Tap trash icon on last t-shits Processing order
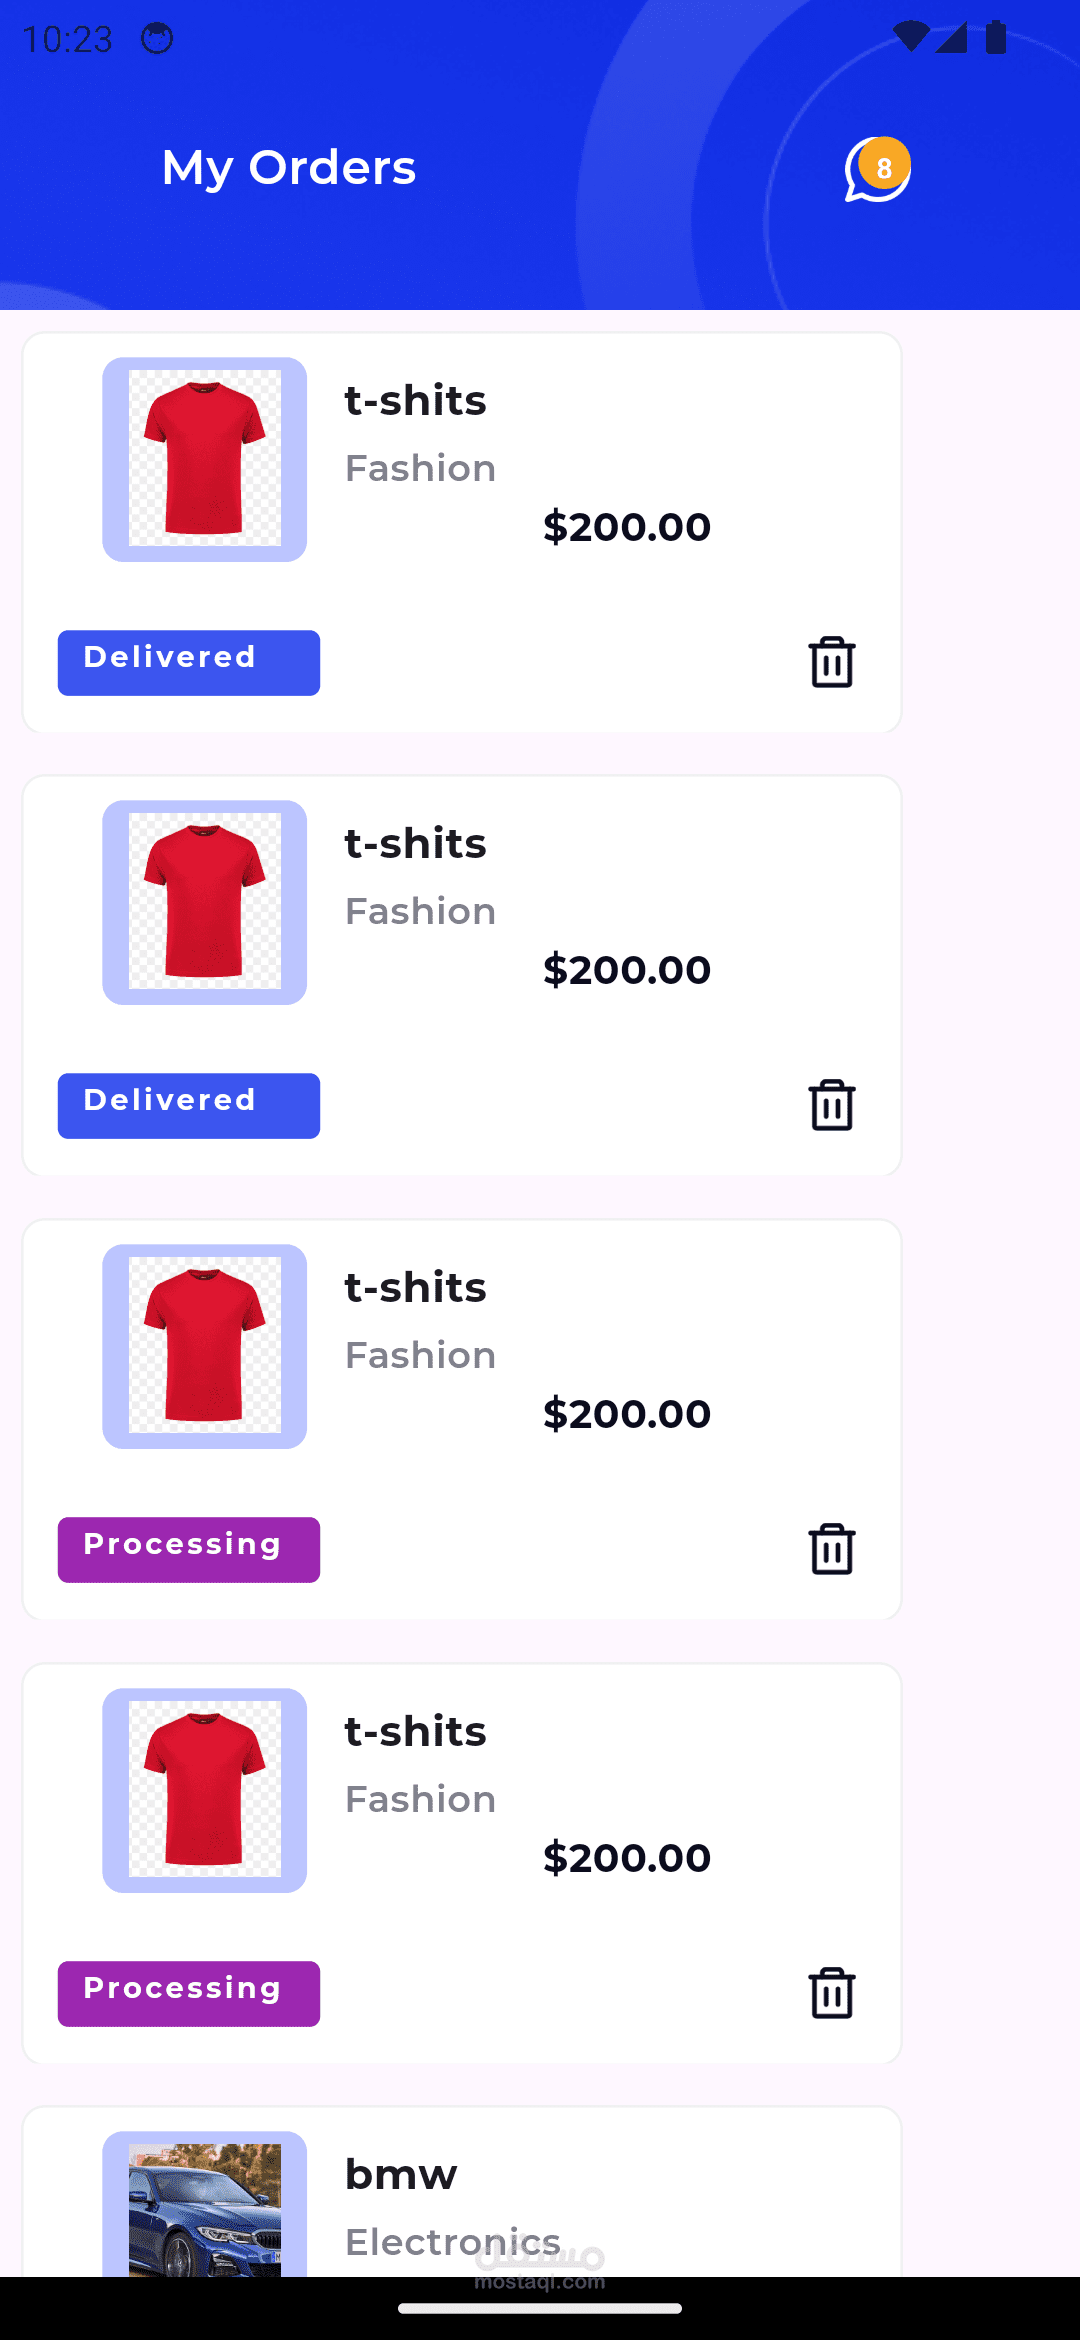Viewport: 1080px width, 2340px height. [x=831, y=1993]
